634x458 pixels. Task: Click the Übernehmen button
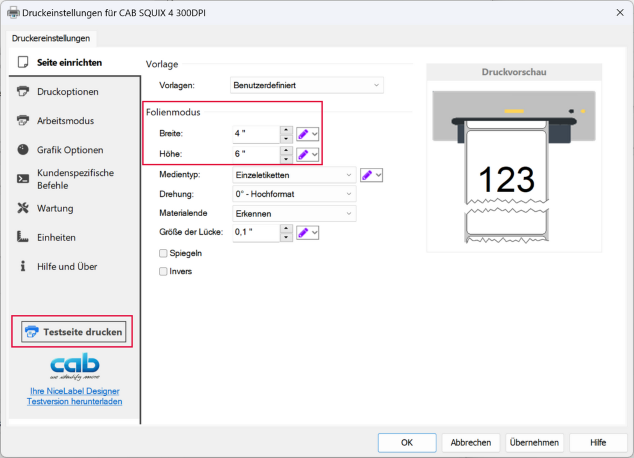(x=534, y=443)
